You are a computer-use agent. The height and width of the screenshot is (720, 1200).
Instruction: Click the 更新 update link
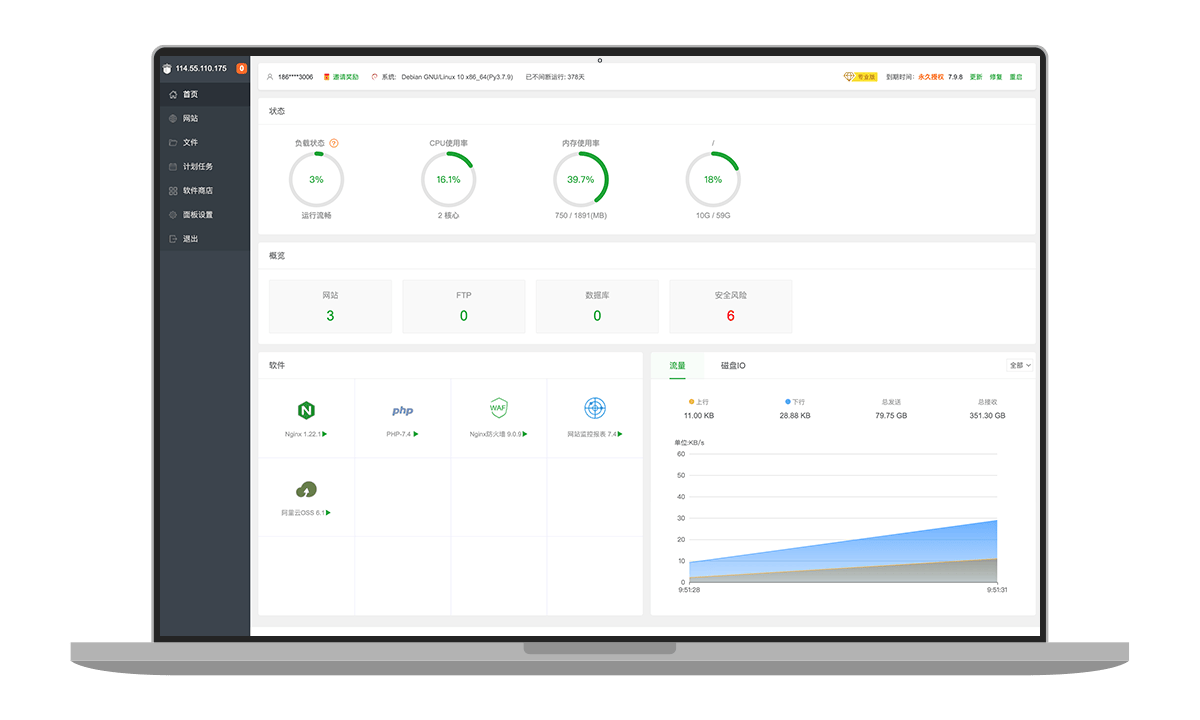pos(976,77)
